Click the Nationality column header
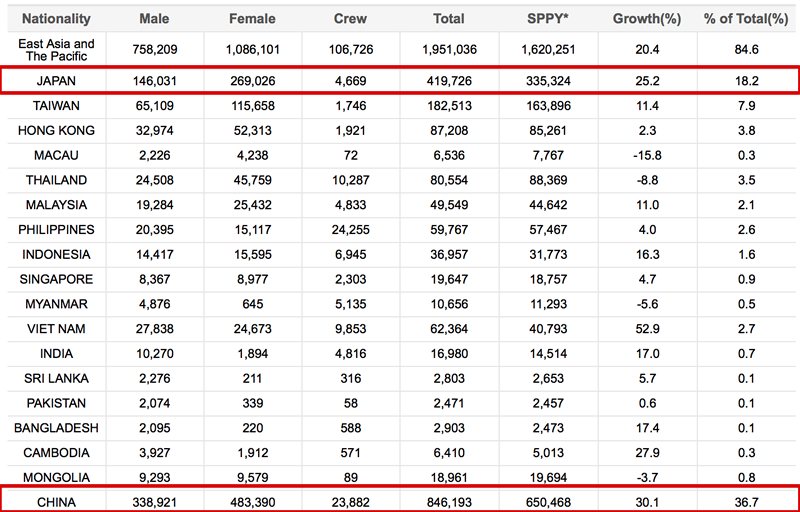Viewport: 800px width, 512px height. 56,19
